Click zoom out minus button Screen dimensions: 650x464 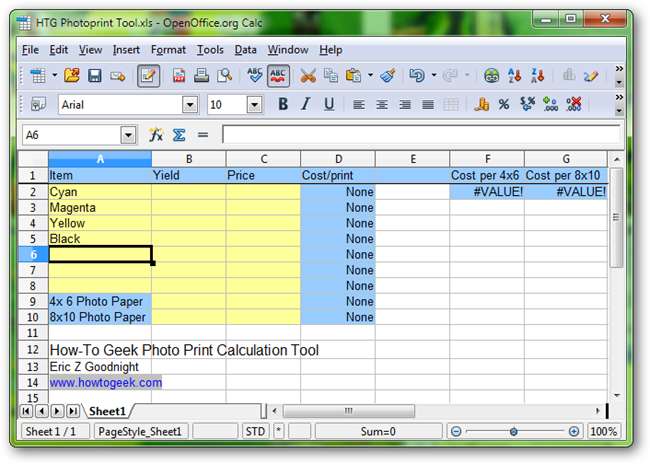[x=456, y=432]
